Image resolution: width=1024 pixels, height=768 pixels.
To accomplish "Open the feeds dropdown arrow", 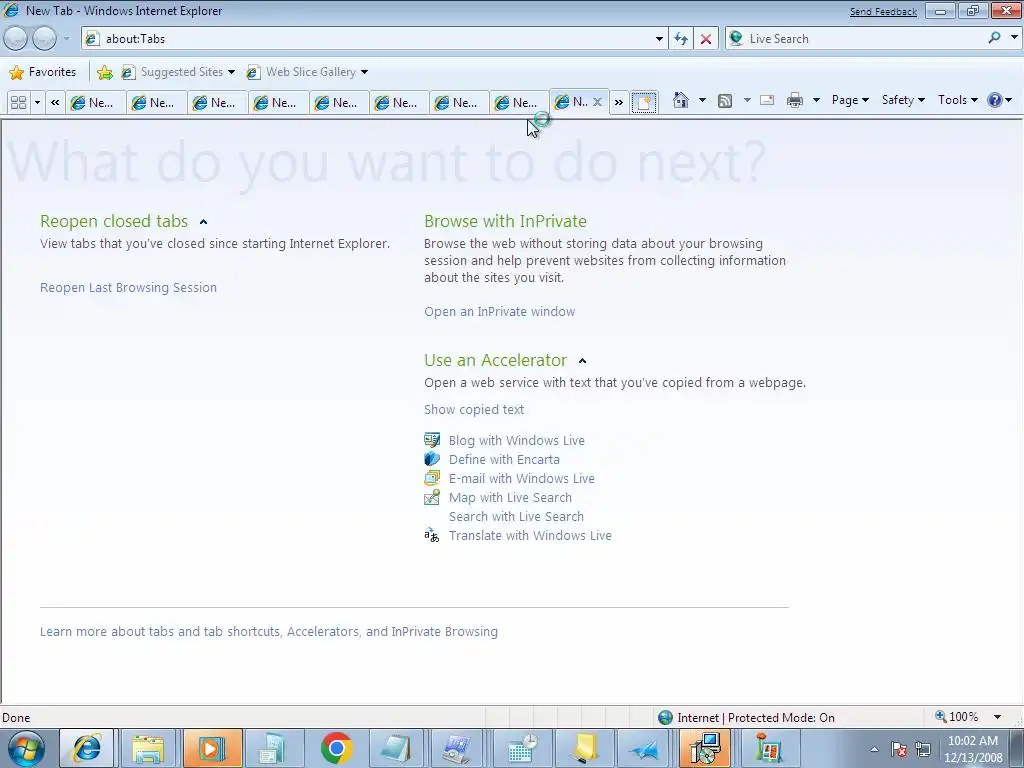I will coord(747,100).
